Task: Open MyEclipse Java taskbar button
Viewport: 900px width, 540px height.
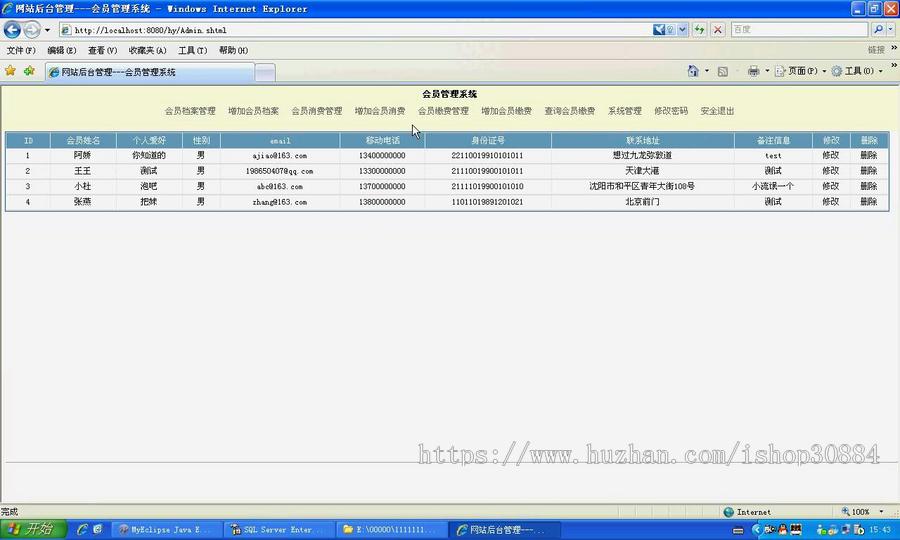Action: click(x=165, y=530)
